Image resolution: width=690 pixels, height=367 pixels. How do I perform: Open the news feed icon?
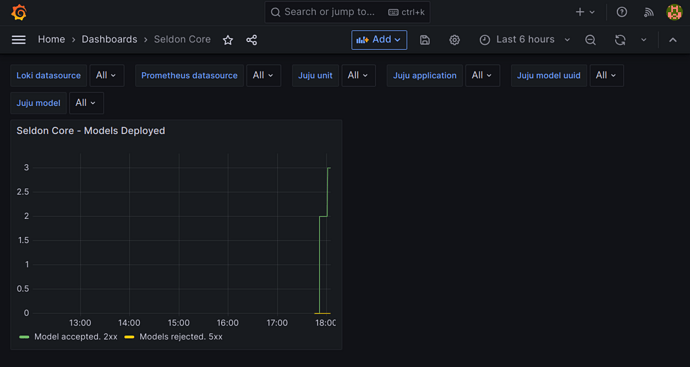[649, 12]
